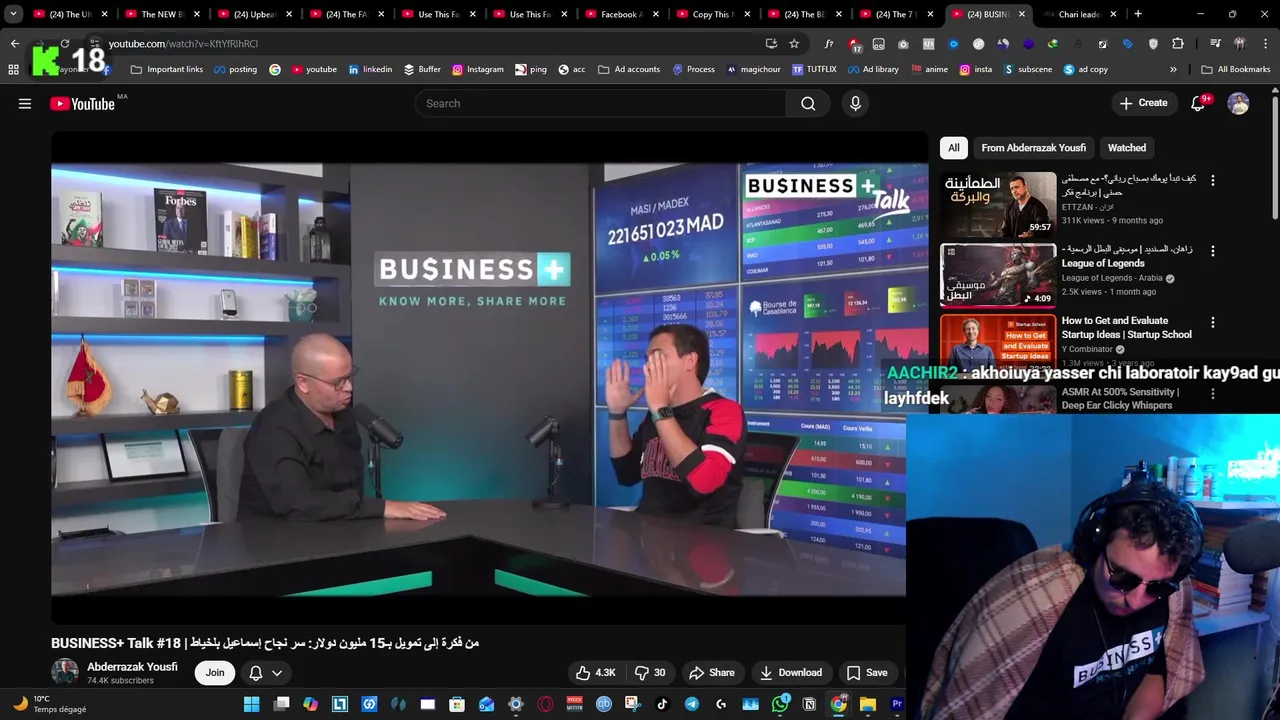Open the Chrome extensions puzzle icon
This screenshot has height=720, width=1280.
coord(1178,43)
